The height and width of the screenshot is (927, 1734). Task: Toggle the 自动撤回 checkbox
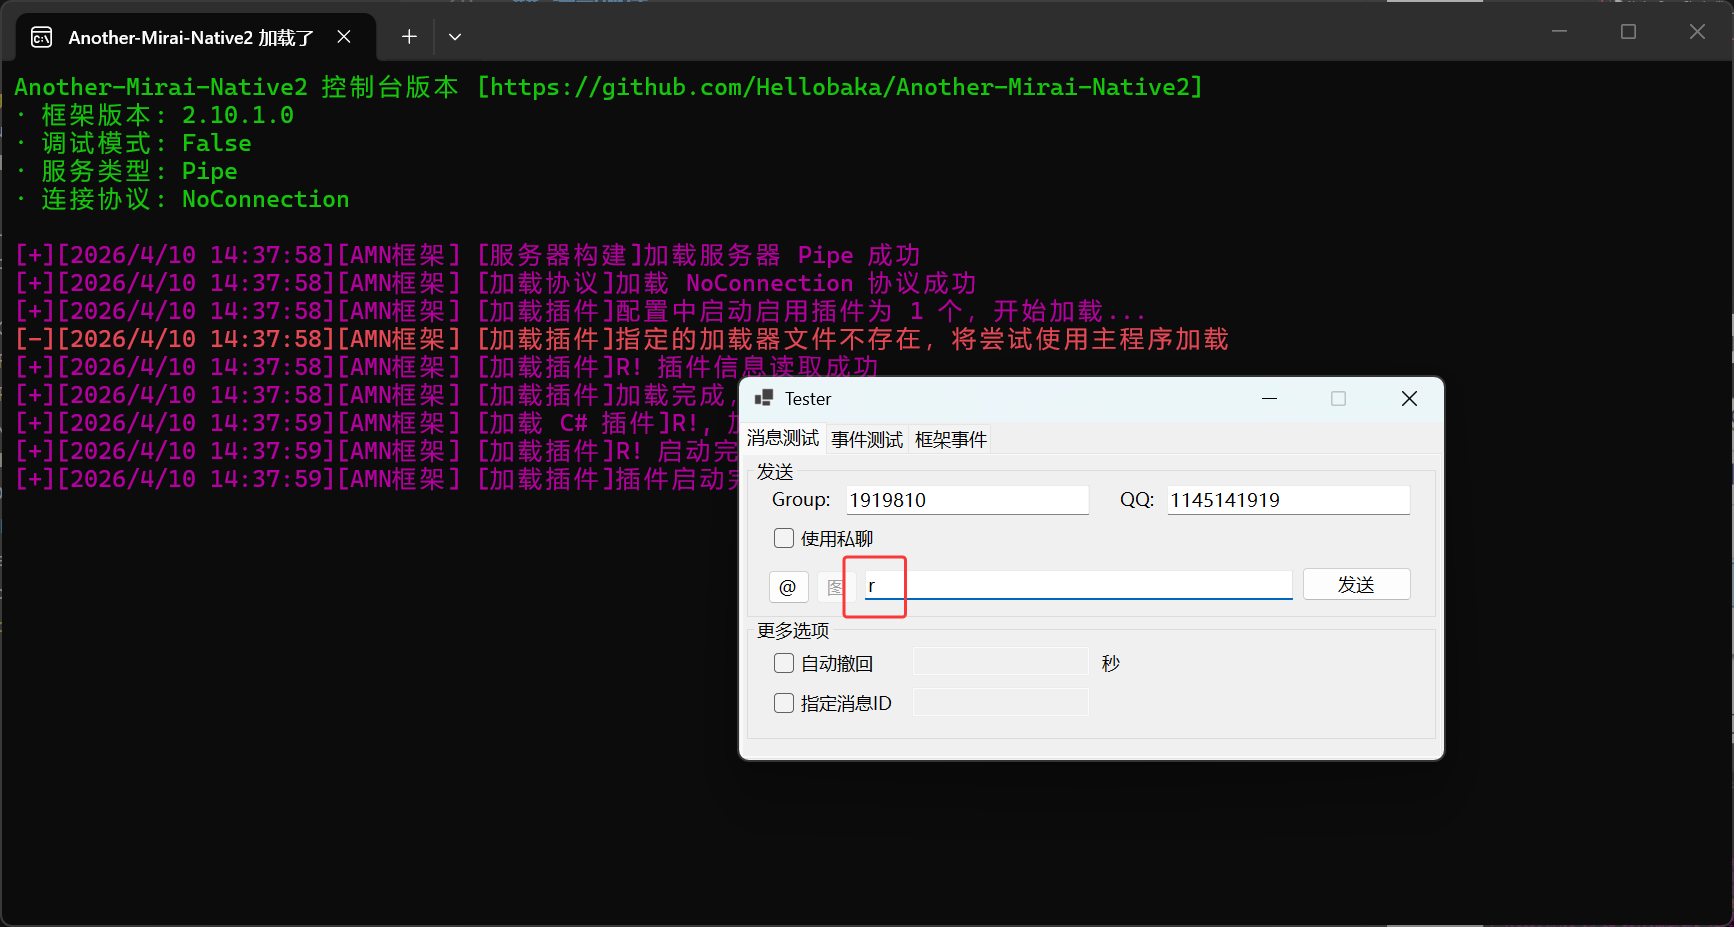point(784,663)
